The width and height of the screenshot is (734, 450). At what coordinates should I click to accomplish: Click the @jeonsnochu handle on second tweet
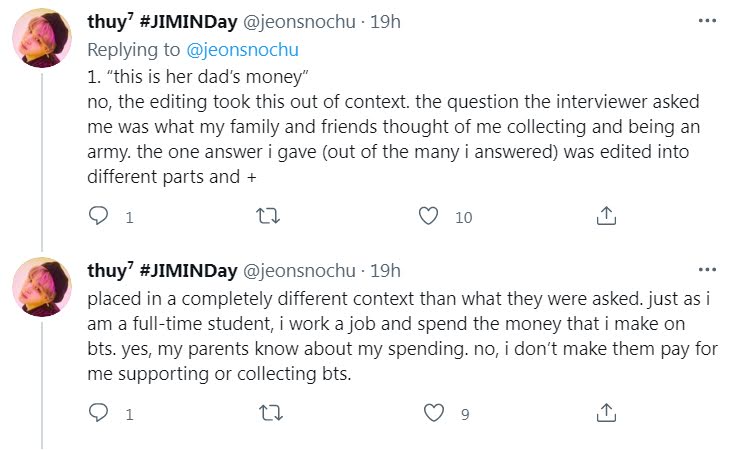pos(300,270)
